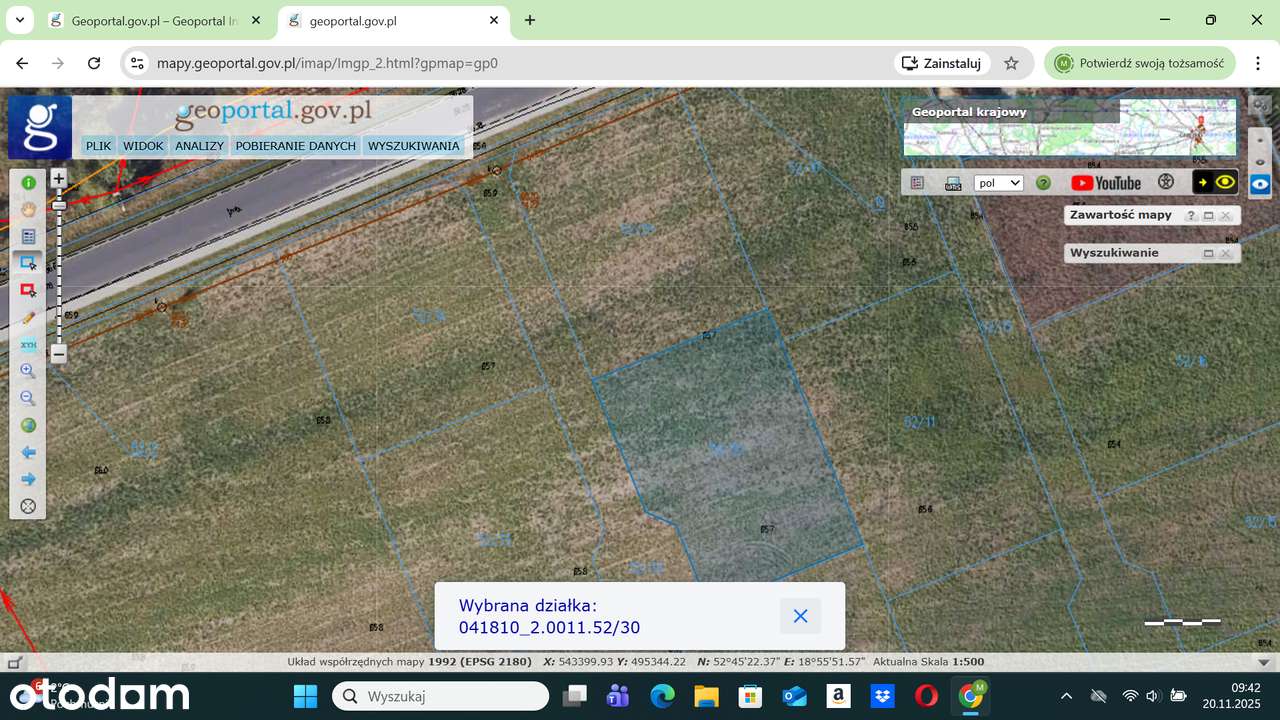
Task: Show hidden system tray icons
Action: [x=1066, y=696]
